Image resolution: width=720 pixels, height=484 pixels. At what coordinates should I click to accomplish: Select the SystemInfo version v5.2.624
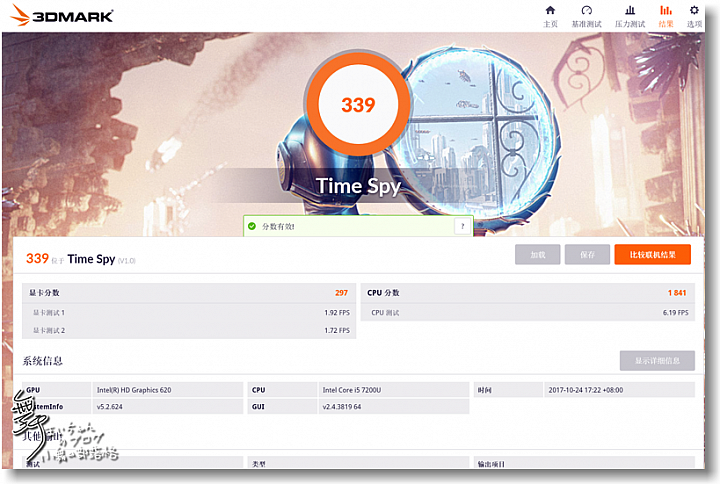coord(109,407)
